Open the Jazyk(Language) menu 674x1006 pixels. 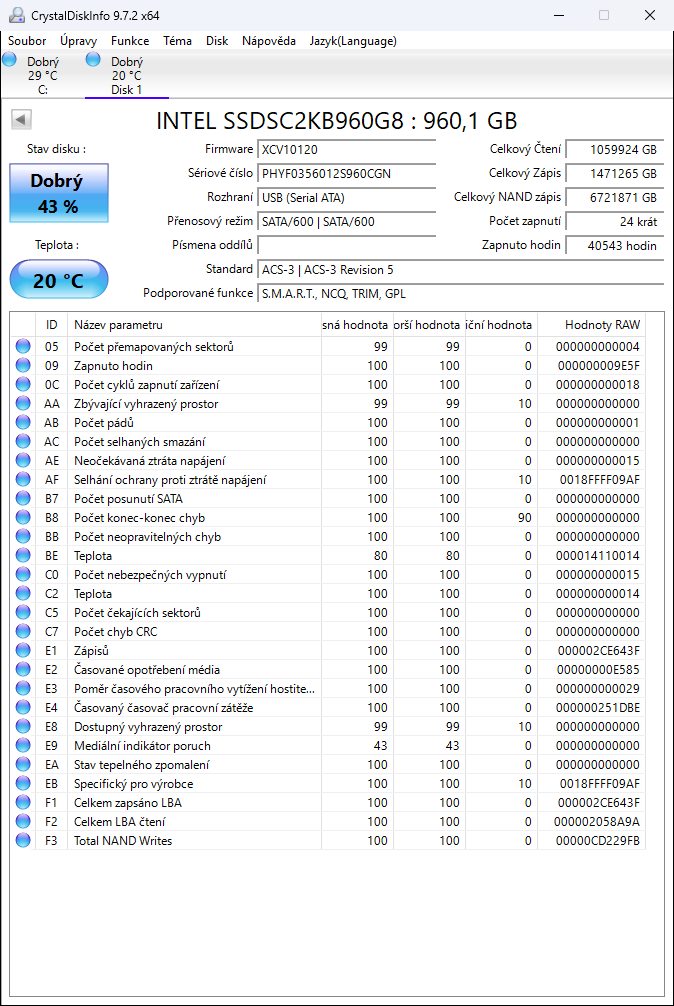[353, 41]
